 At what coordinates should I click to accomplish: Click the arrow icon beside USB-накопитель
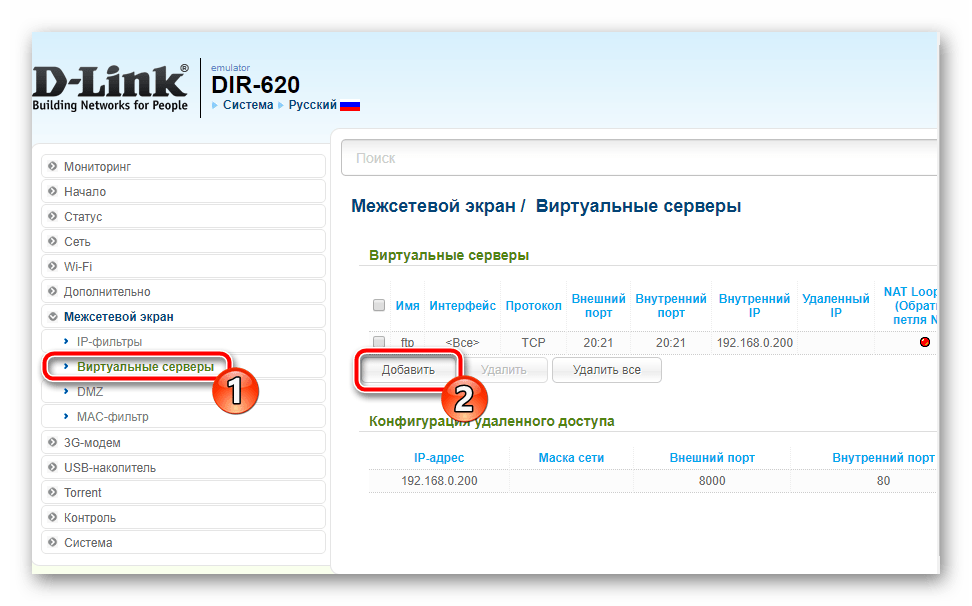(x=52, y=468)
